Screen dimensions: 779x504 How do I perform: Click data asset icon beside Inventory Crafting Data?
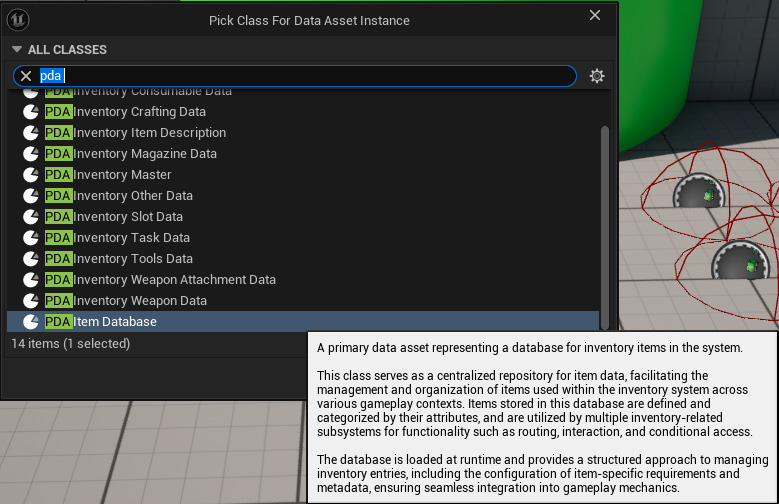coord(31,112)
